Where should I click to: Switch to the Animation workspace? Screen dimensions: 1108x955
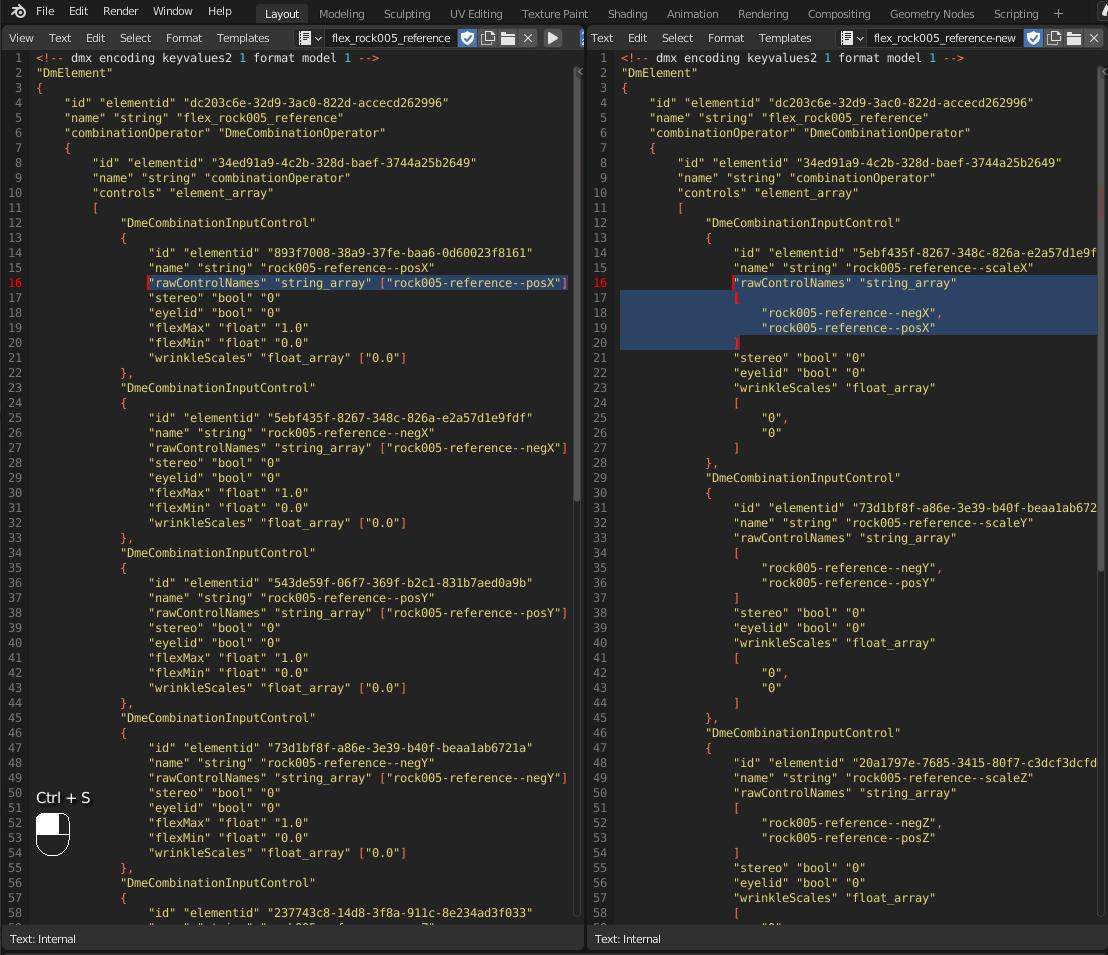pos(692,14)
